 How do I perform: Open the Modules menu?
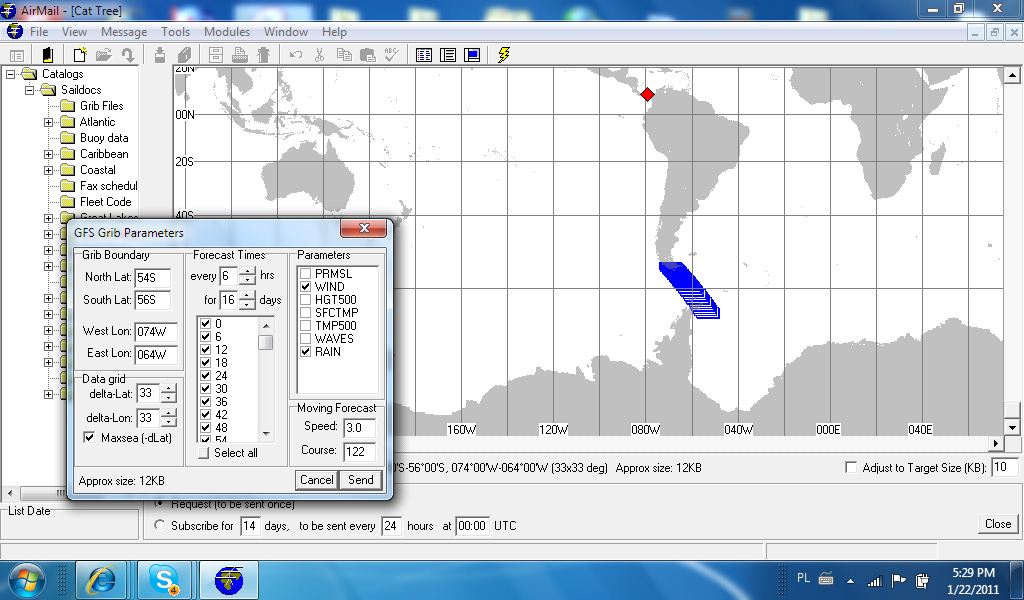click(227, 32)
